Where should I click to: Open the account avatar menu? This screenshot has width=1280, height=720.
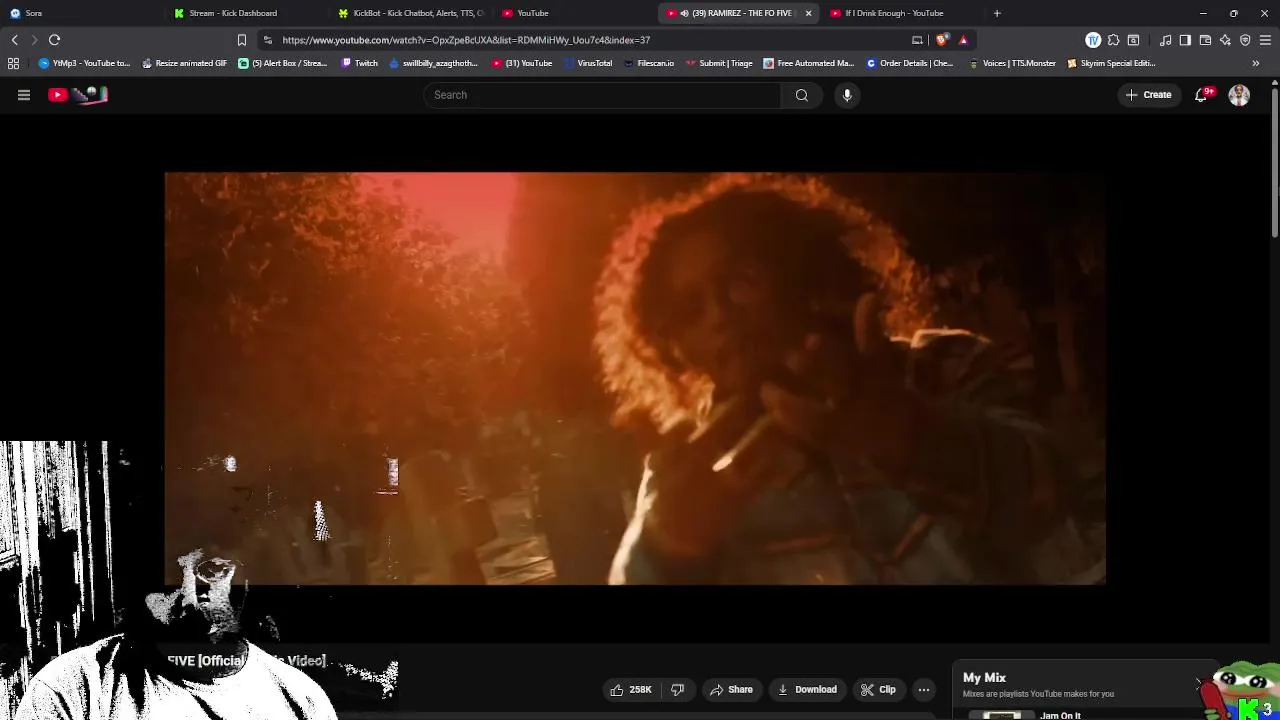click(1239, 95)
